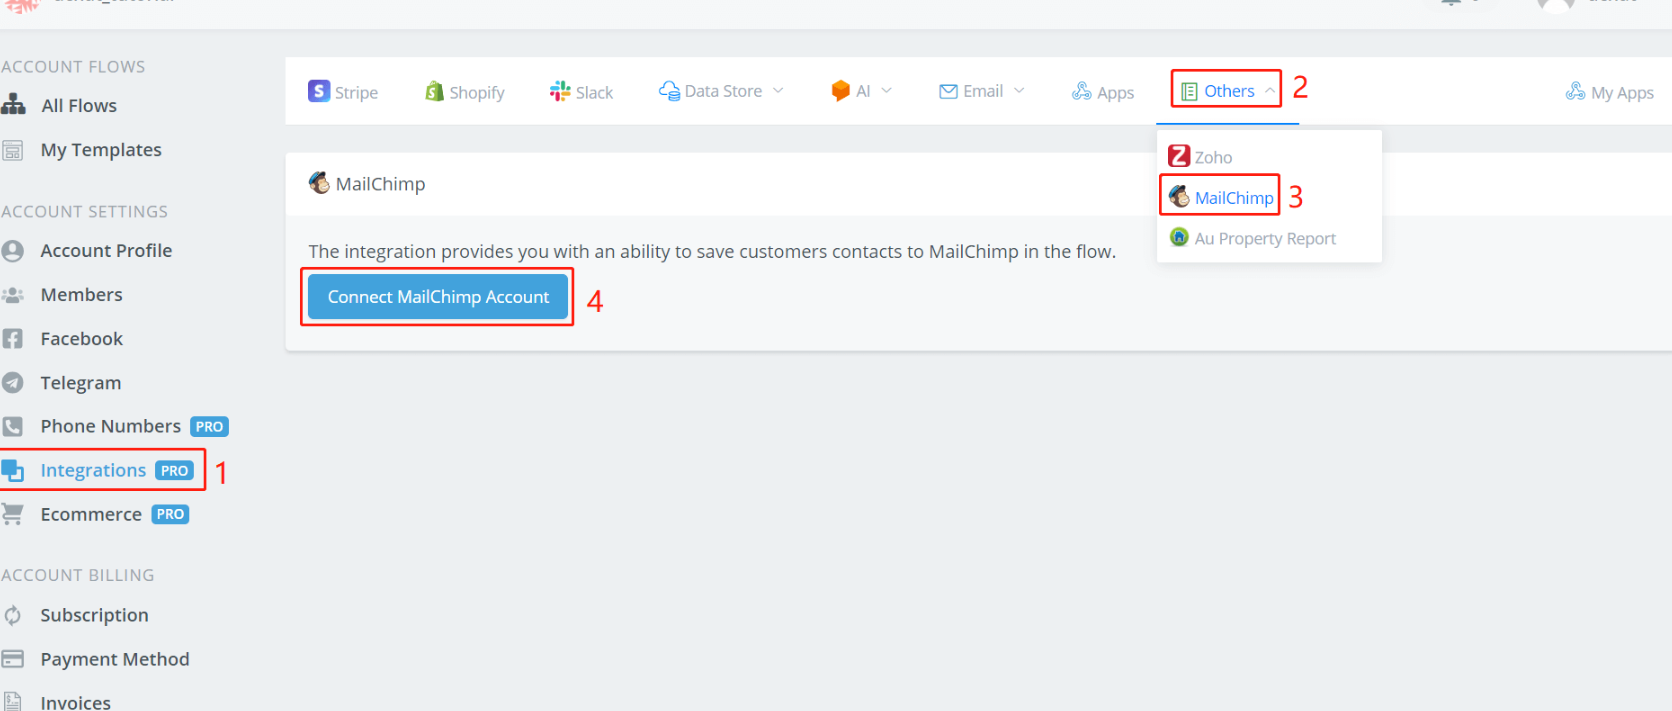
Task: Select MailChimp from the Others menu
Action: click(x=1233, y=197)
